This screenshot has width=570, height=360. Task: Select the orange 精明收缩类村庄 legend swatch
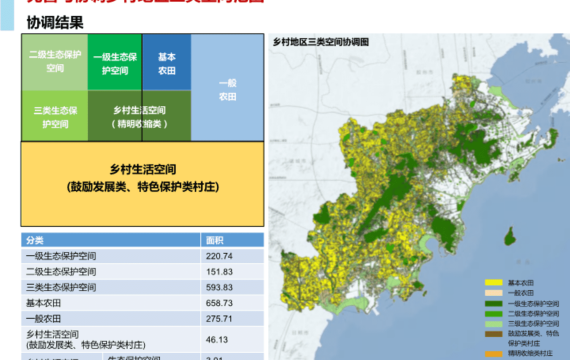click(493, 354)
